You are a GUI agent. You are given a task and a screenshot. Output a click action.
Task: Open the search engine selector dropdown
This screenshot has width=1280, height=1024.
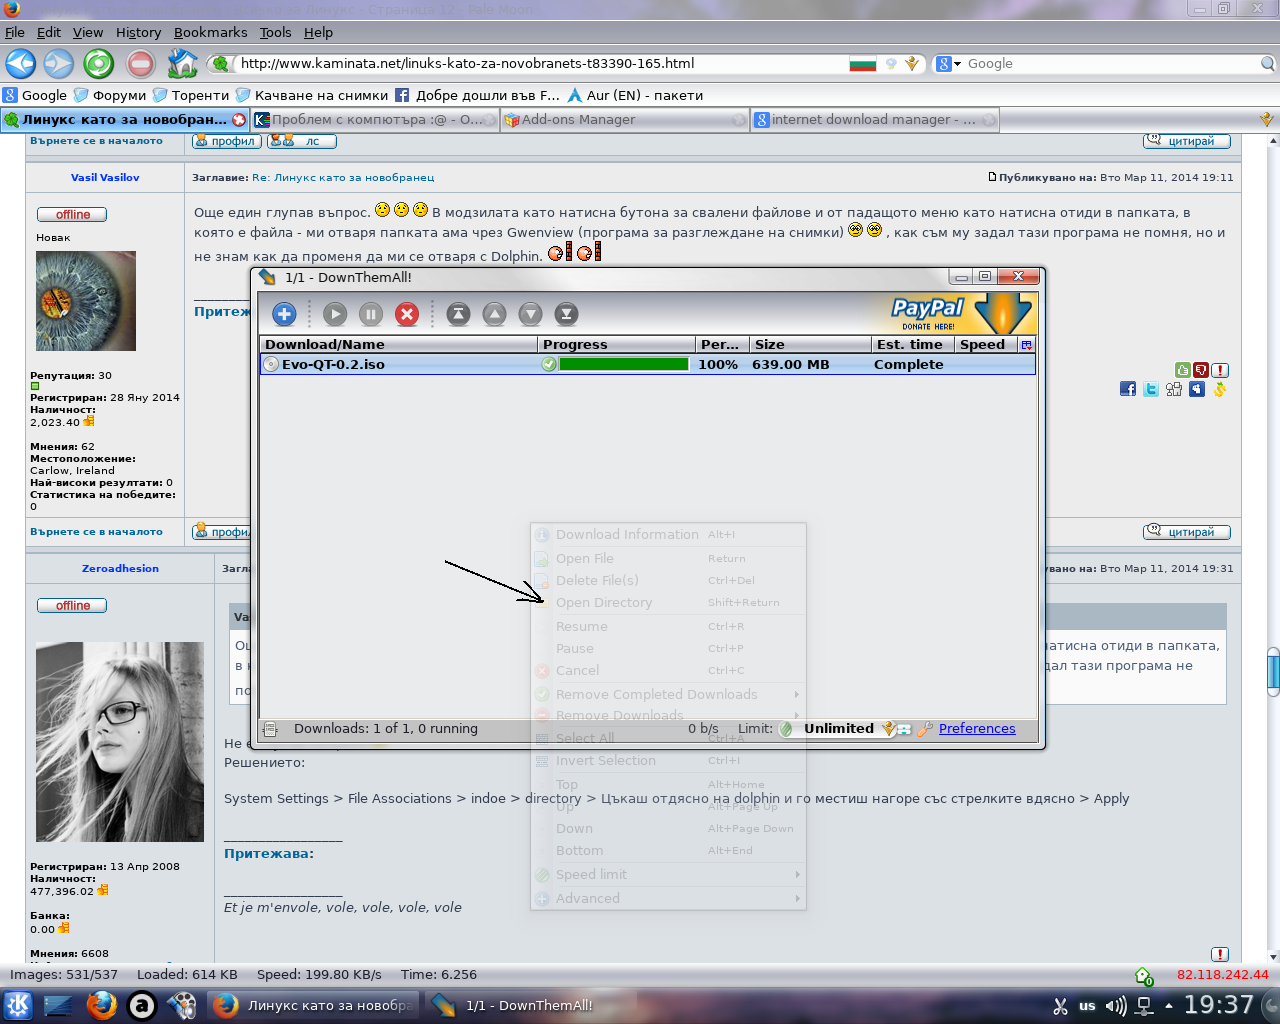point(948,63)
